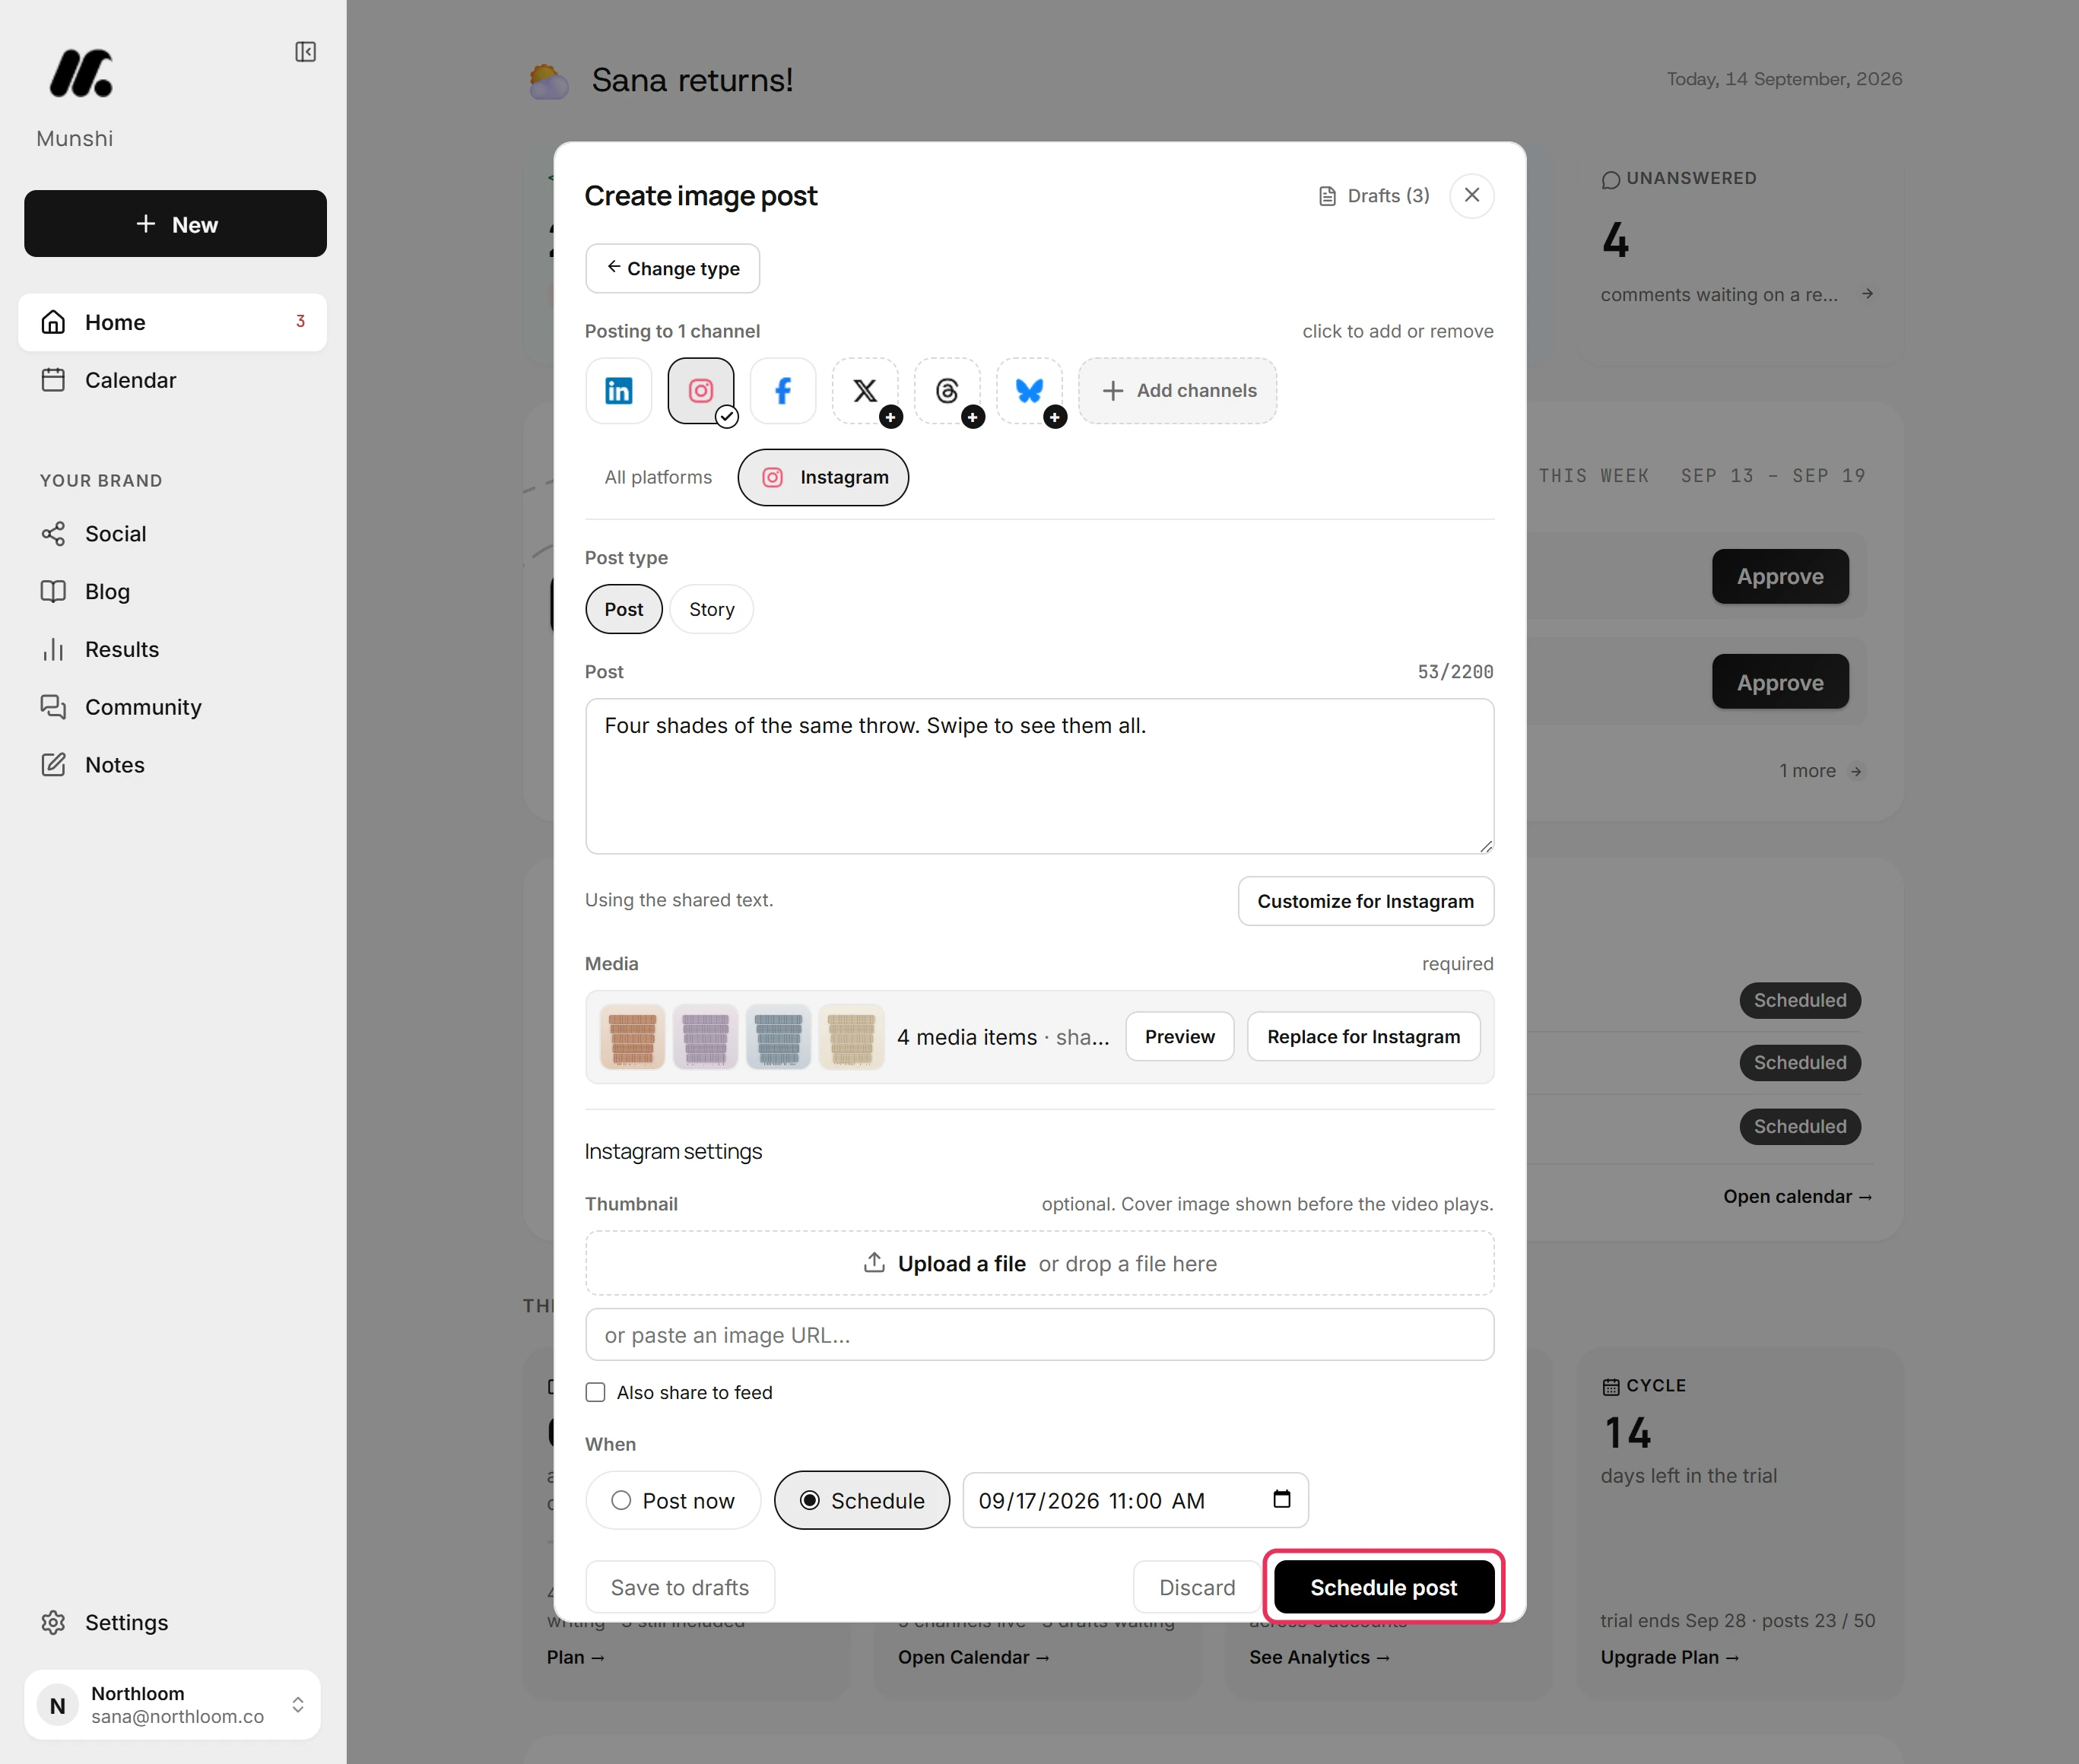Image resolution: width=2079 pixels, height=1764 pixels.
Task: Check Also share to feed
Action: [596, 1392]
